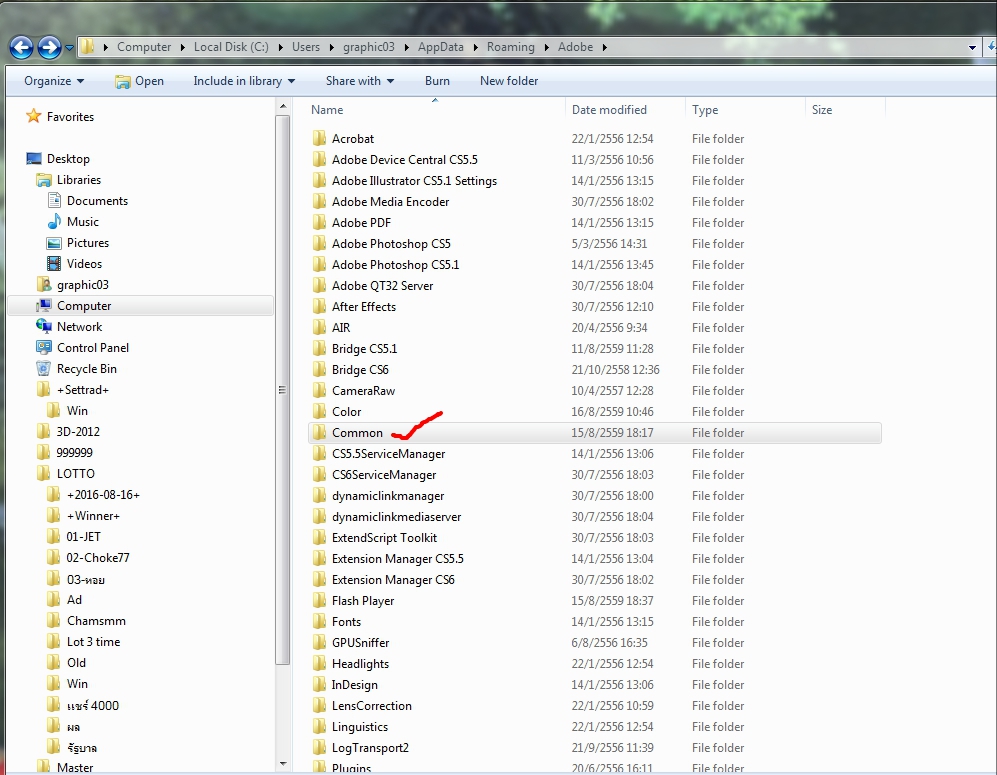Expand the arrow after Roaming breadcrumb
The image size is (997, 775).
546,47
